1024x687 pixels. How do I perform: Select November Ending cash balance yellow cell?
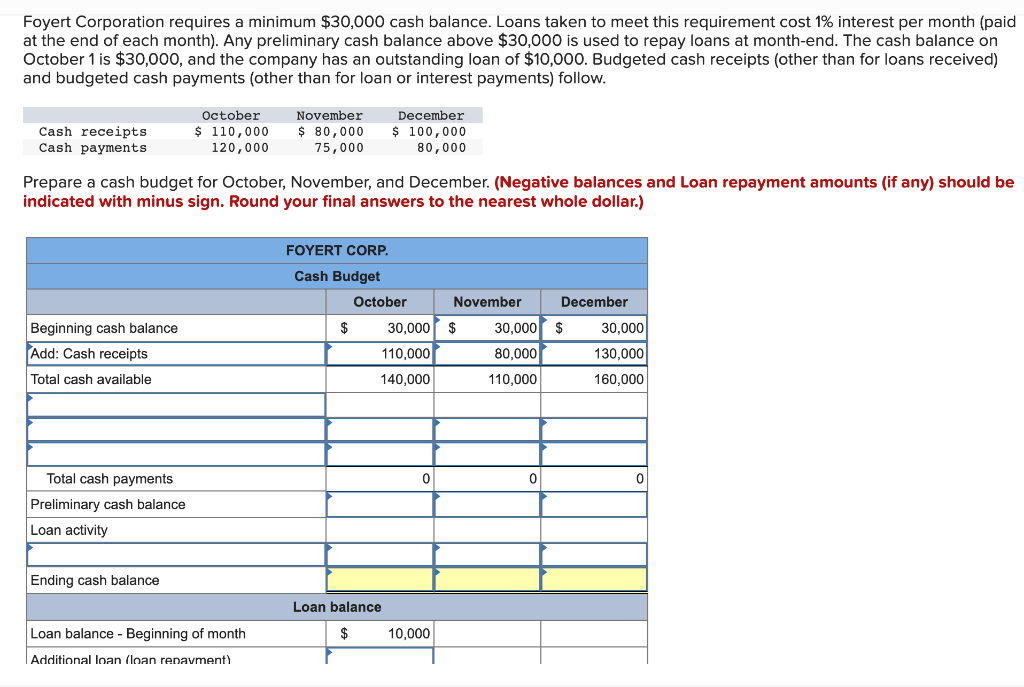(487, 579)
